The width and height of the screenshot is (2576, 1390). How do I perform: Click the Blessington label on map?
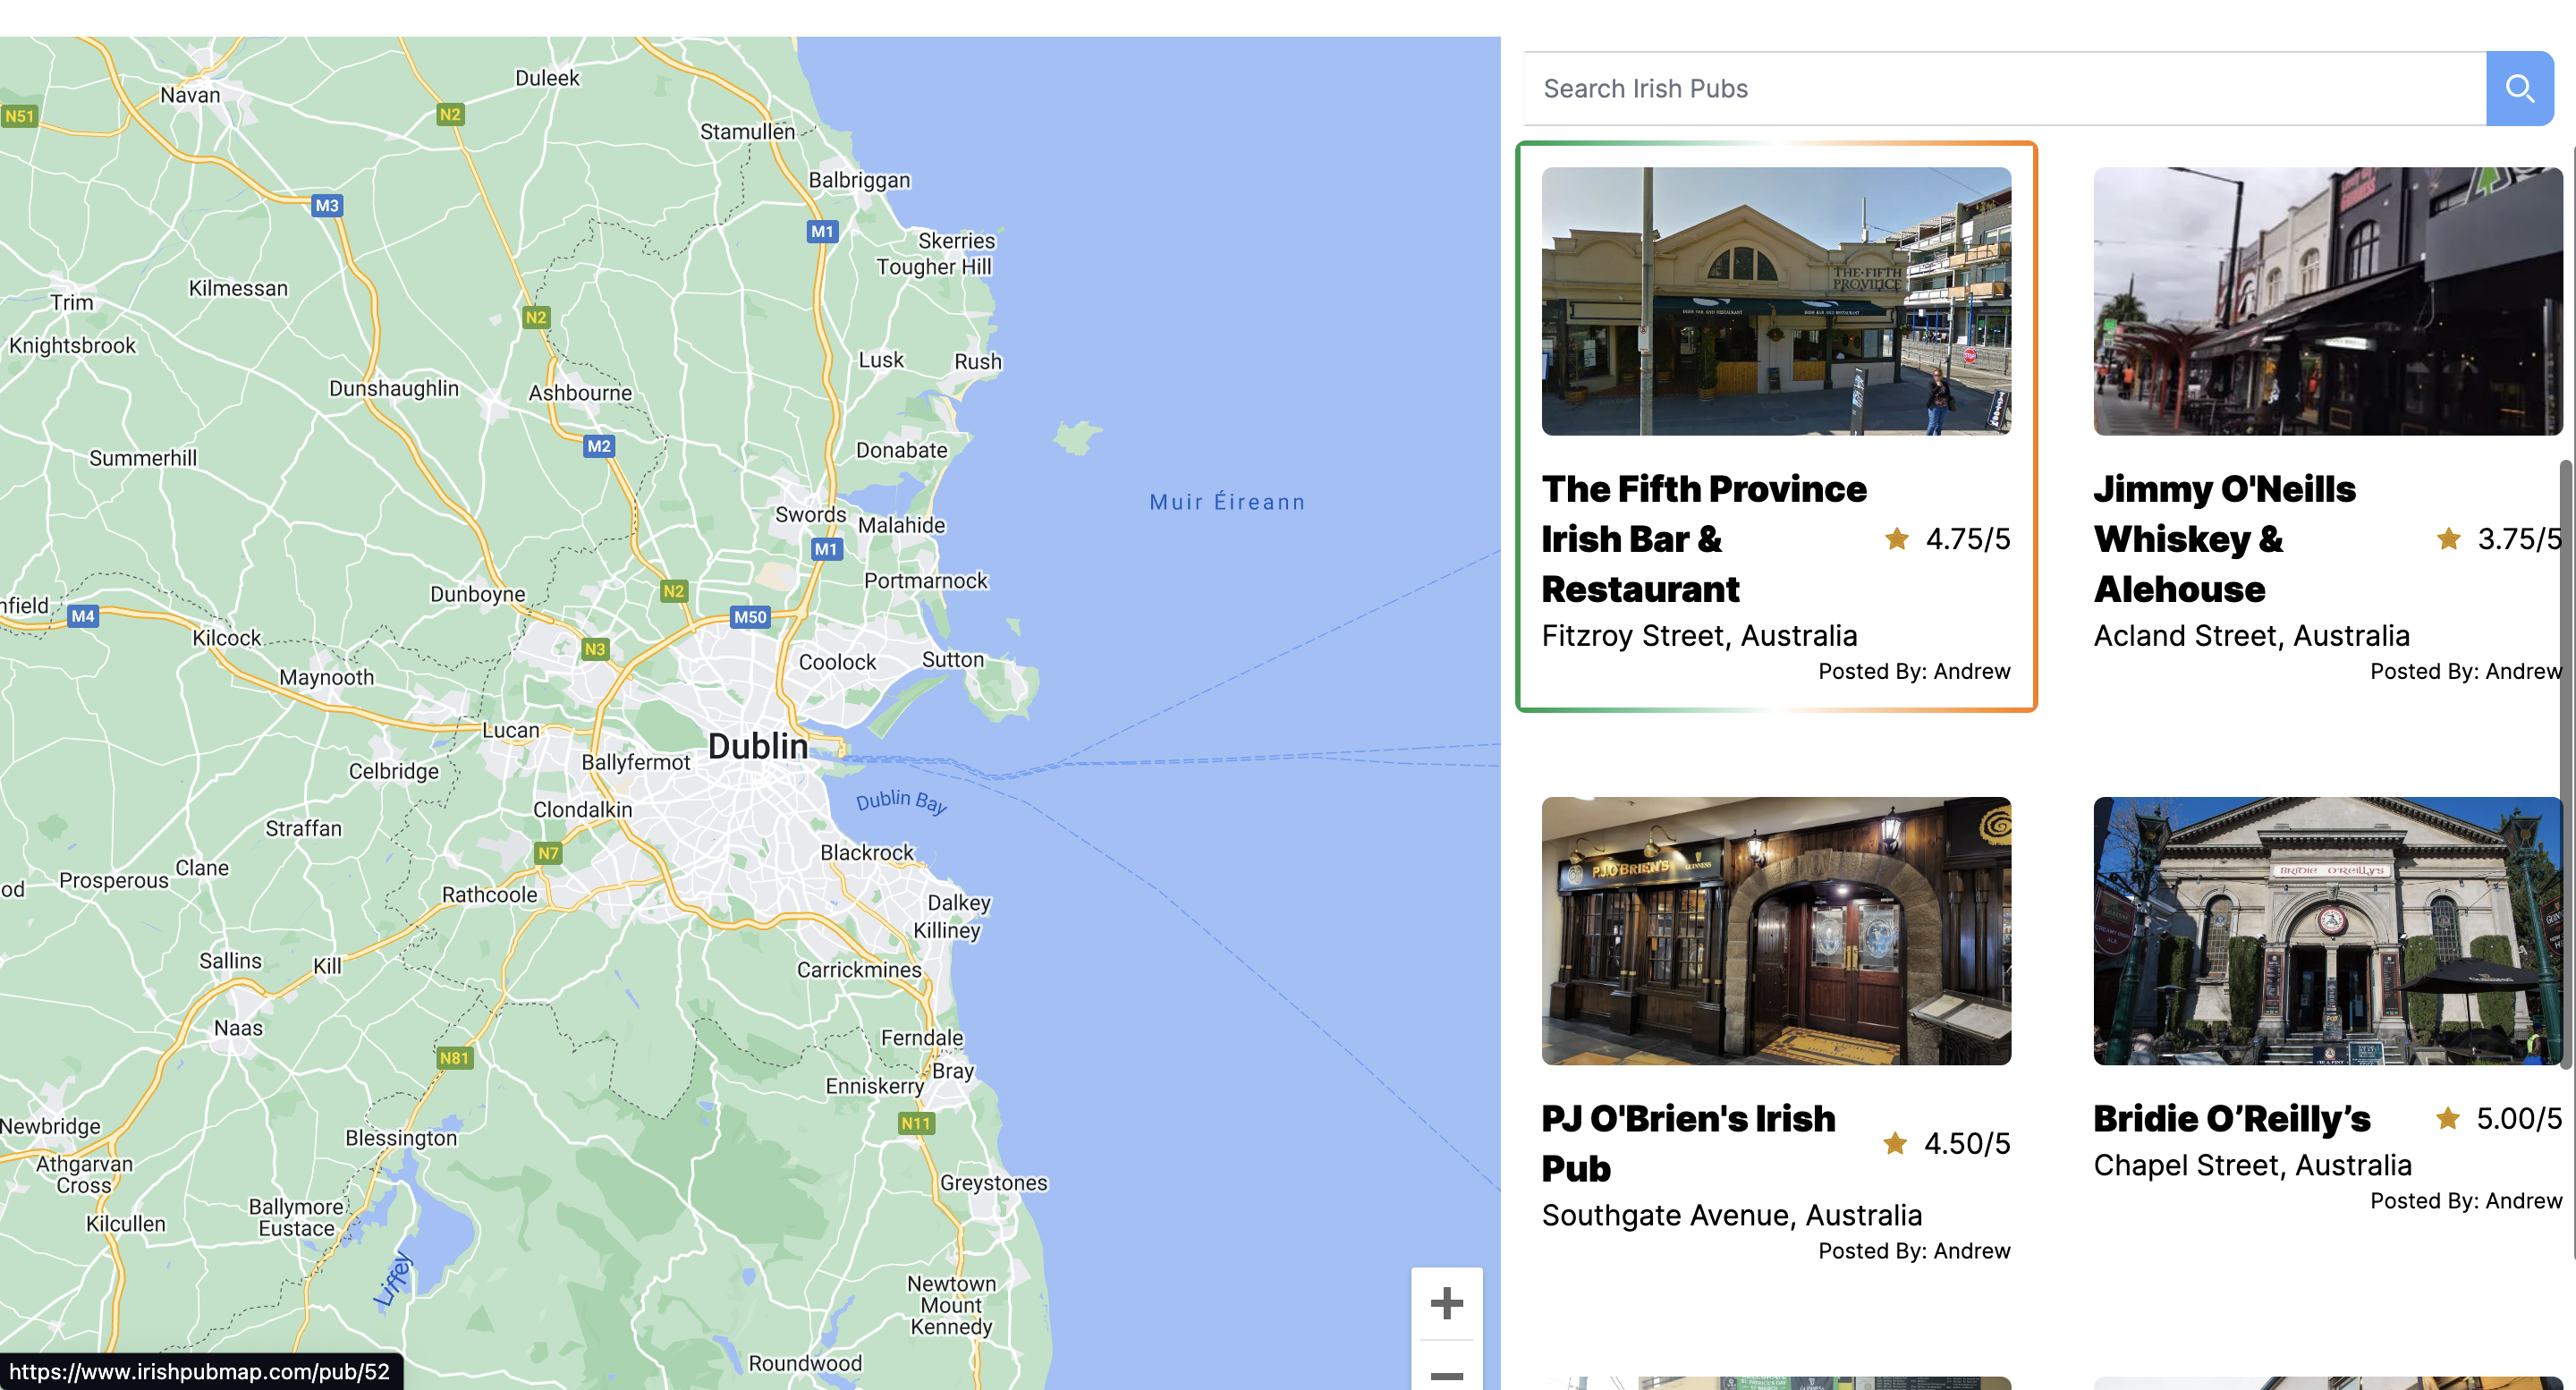pyautogui.click(x=401, y=1138)
